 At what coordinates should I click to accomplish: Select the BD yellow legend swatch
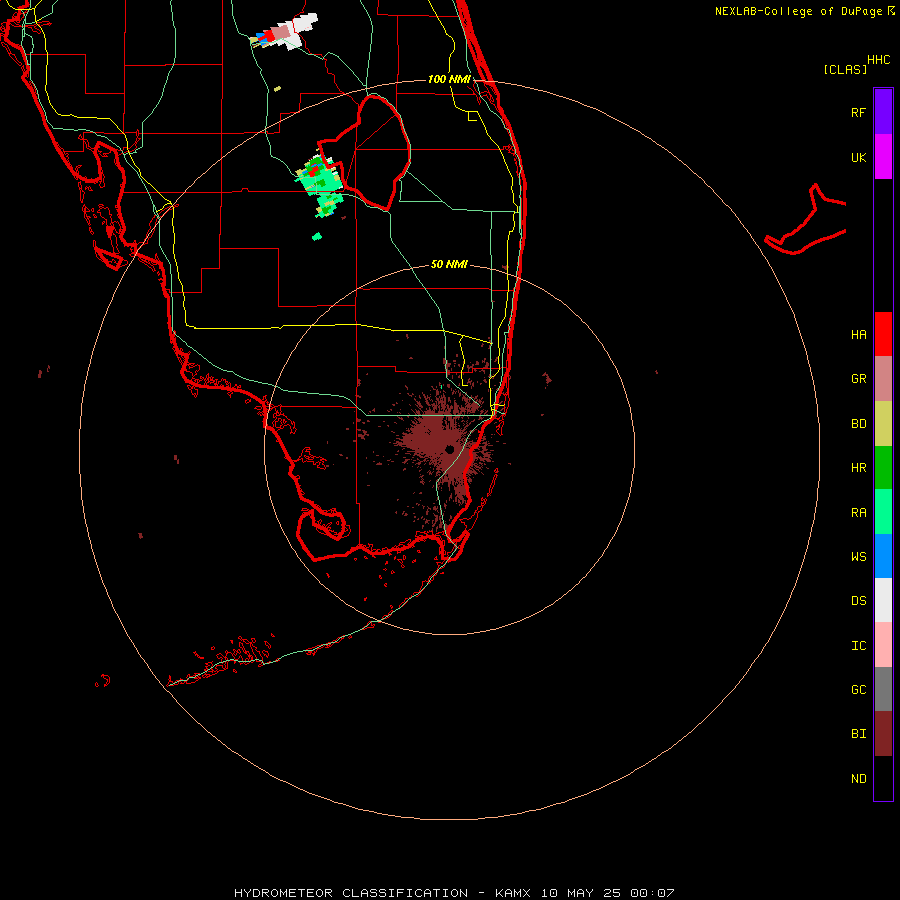pyautogui.click(x=883, y=424)
